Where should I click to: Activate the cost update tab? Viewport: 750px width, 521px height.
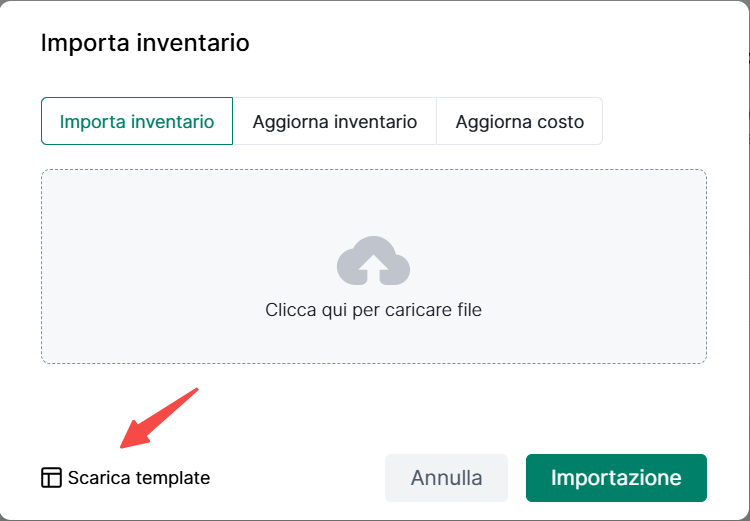(x=519, y=122)
